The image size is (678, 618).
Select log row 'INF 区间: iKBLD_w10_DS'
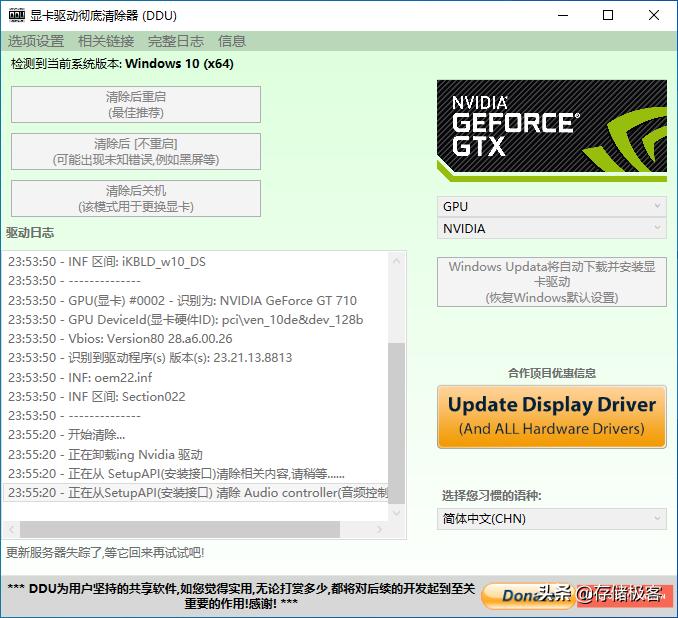click(195, 262)
